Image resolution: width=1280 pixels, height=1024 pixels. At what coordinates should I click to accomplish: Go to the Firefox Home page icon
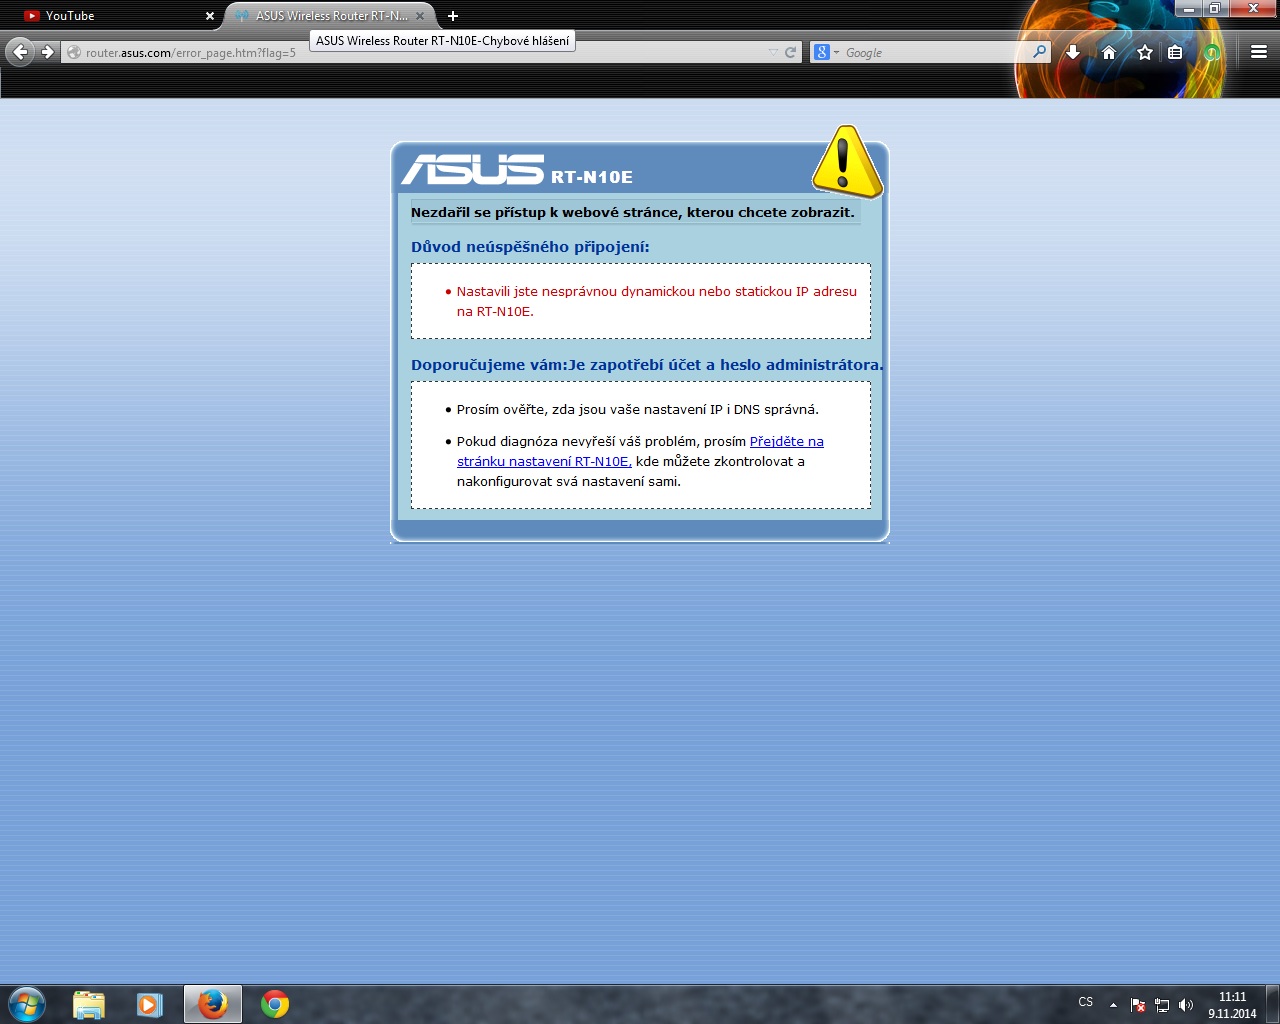pyautogui.click(x=1109, y=52)
